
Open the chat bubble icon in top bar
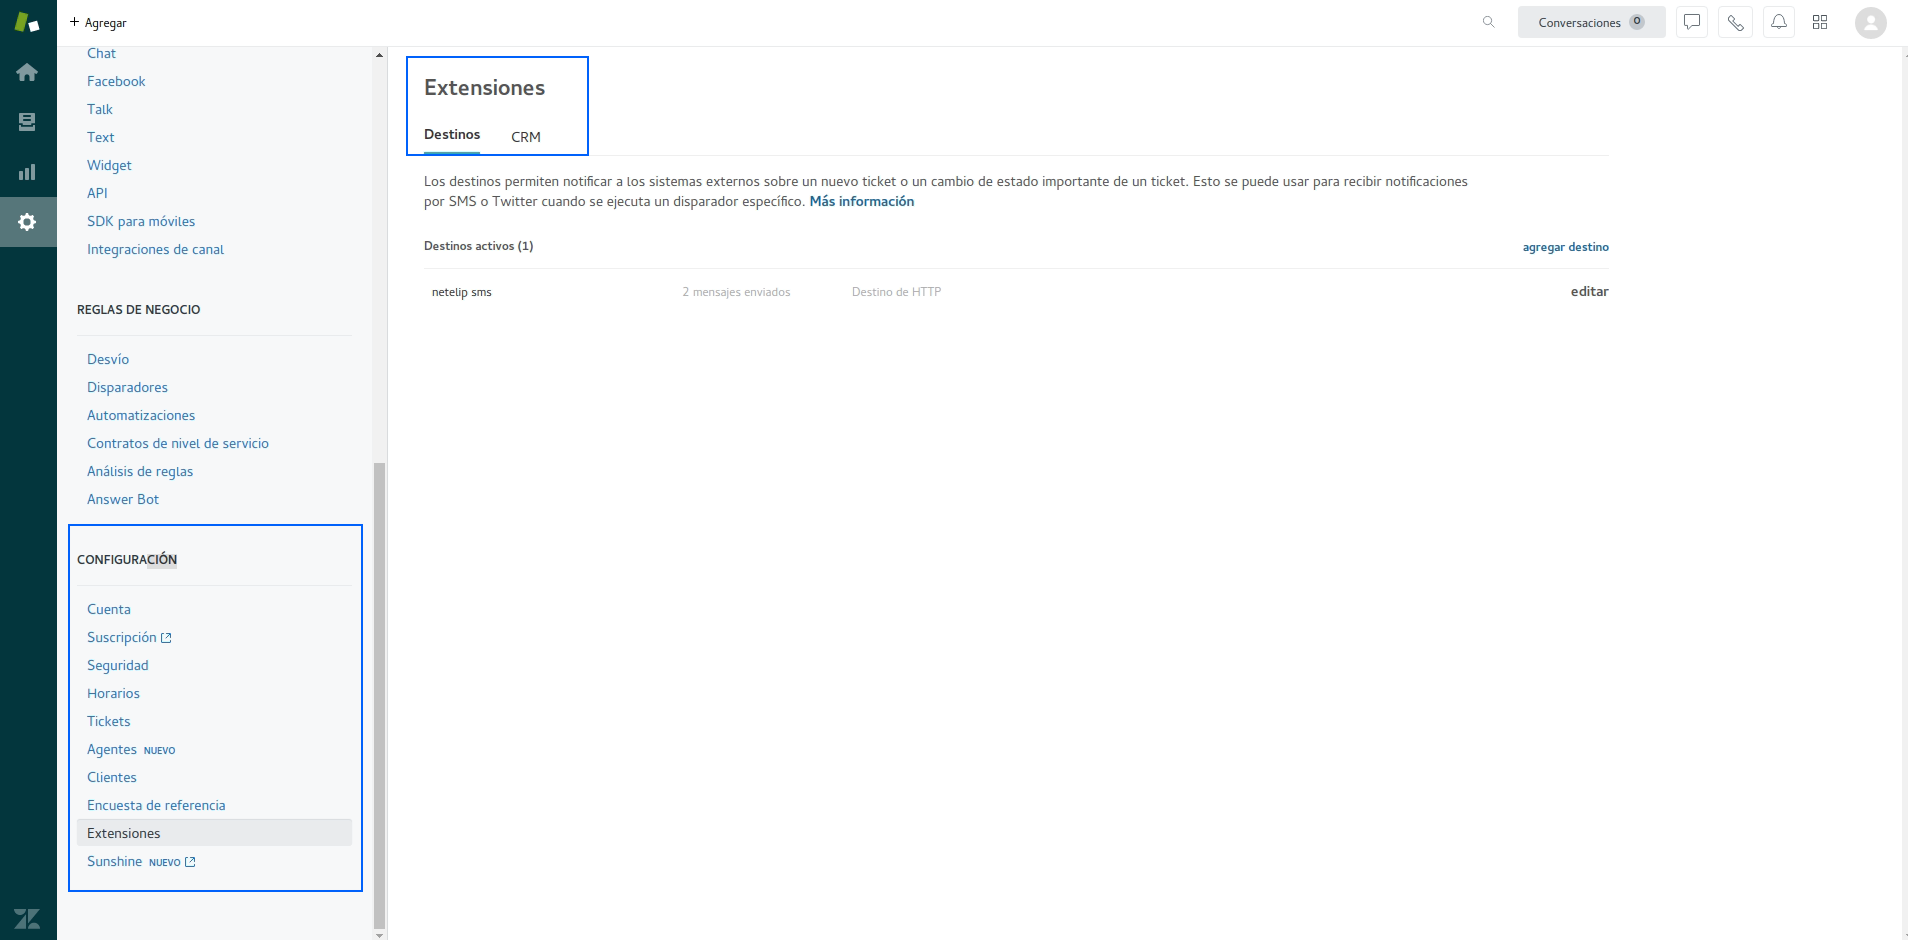point(1691,22)
